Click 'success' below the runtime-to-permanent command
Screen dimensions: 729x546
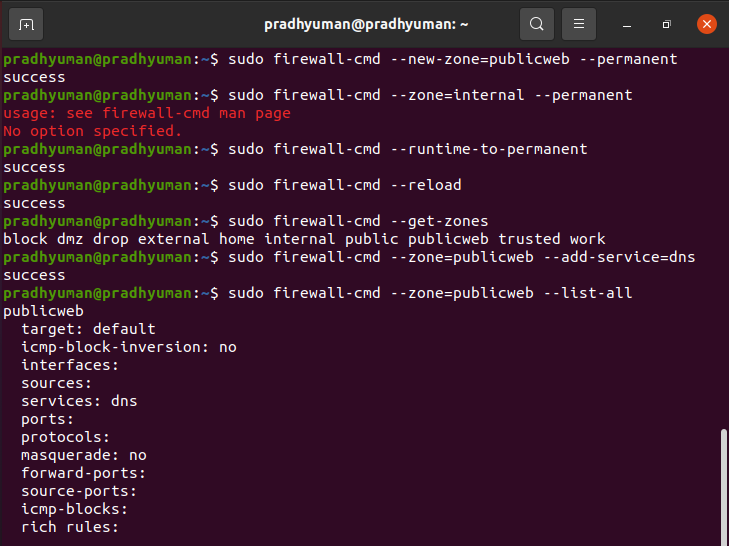34,167
